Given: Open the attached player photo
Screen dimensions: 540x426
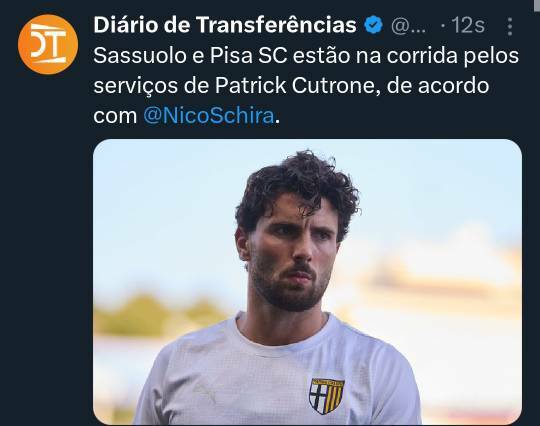Looking at the screenshot, I should [307, 282].
